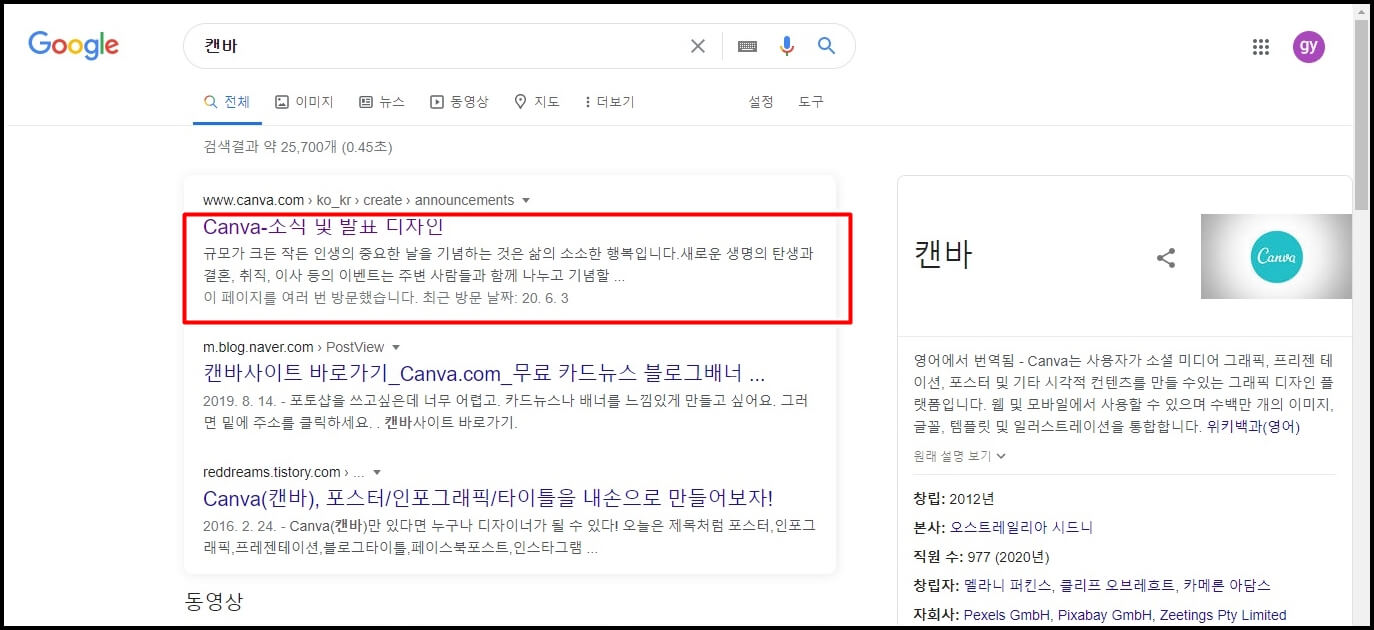The image size is (1374, 630).
Task: Switch to the 뉴스 tab
Action: click(x=382, y=102)
